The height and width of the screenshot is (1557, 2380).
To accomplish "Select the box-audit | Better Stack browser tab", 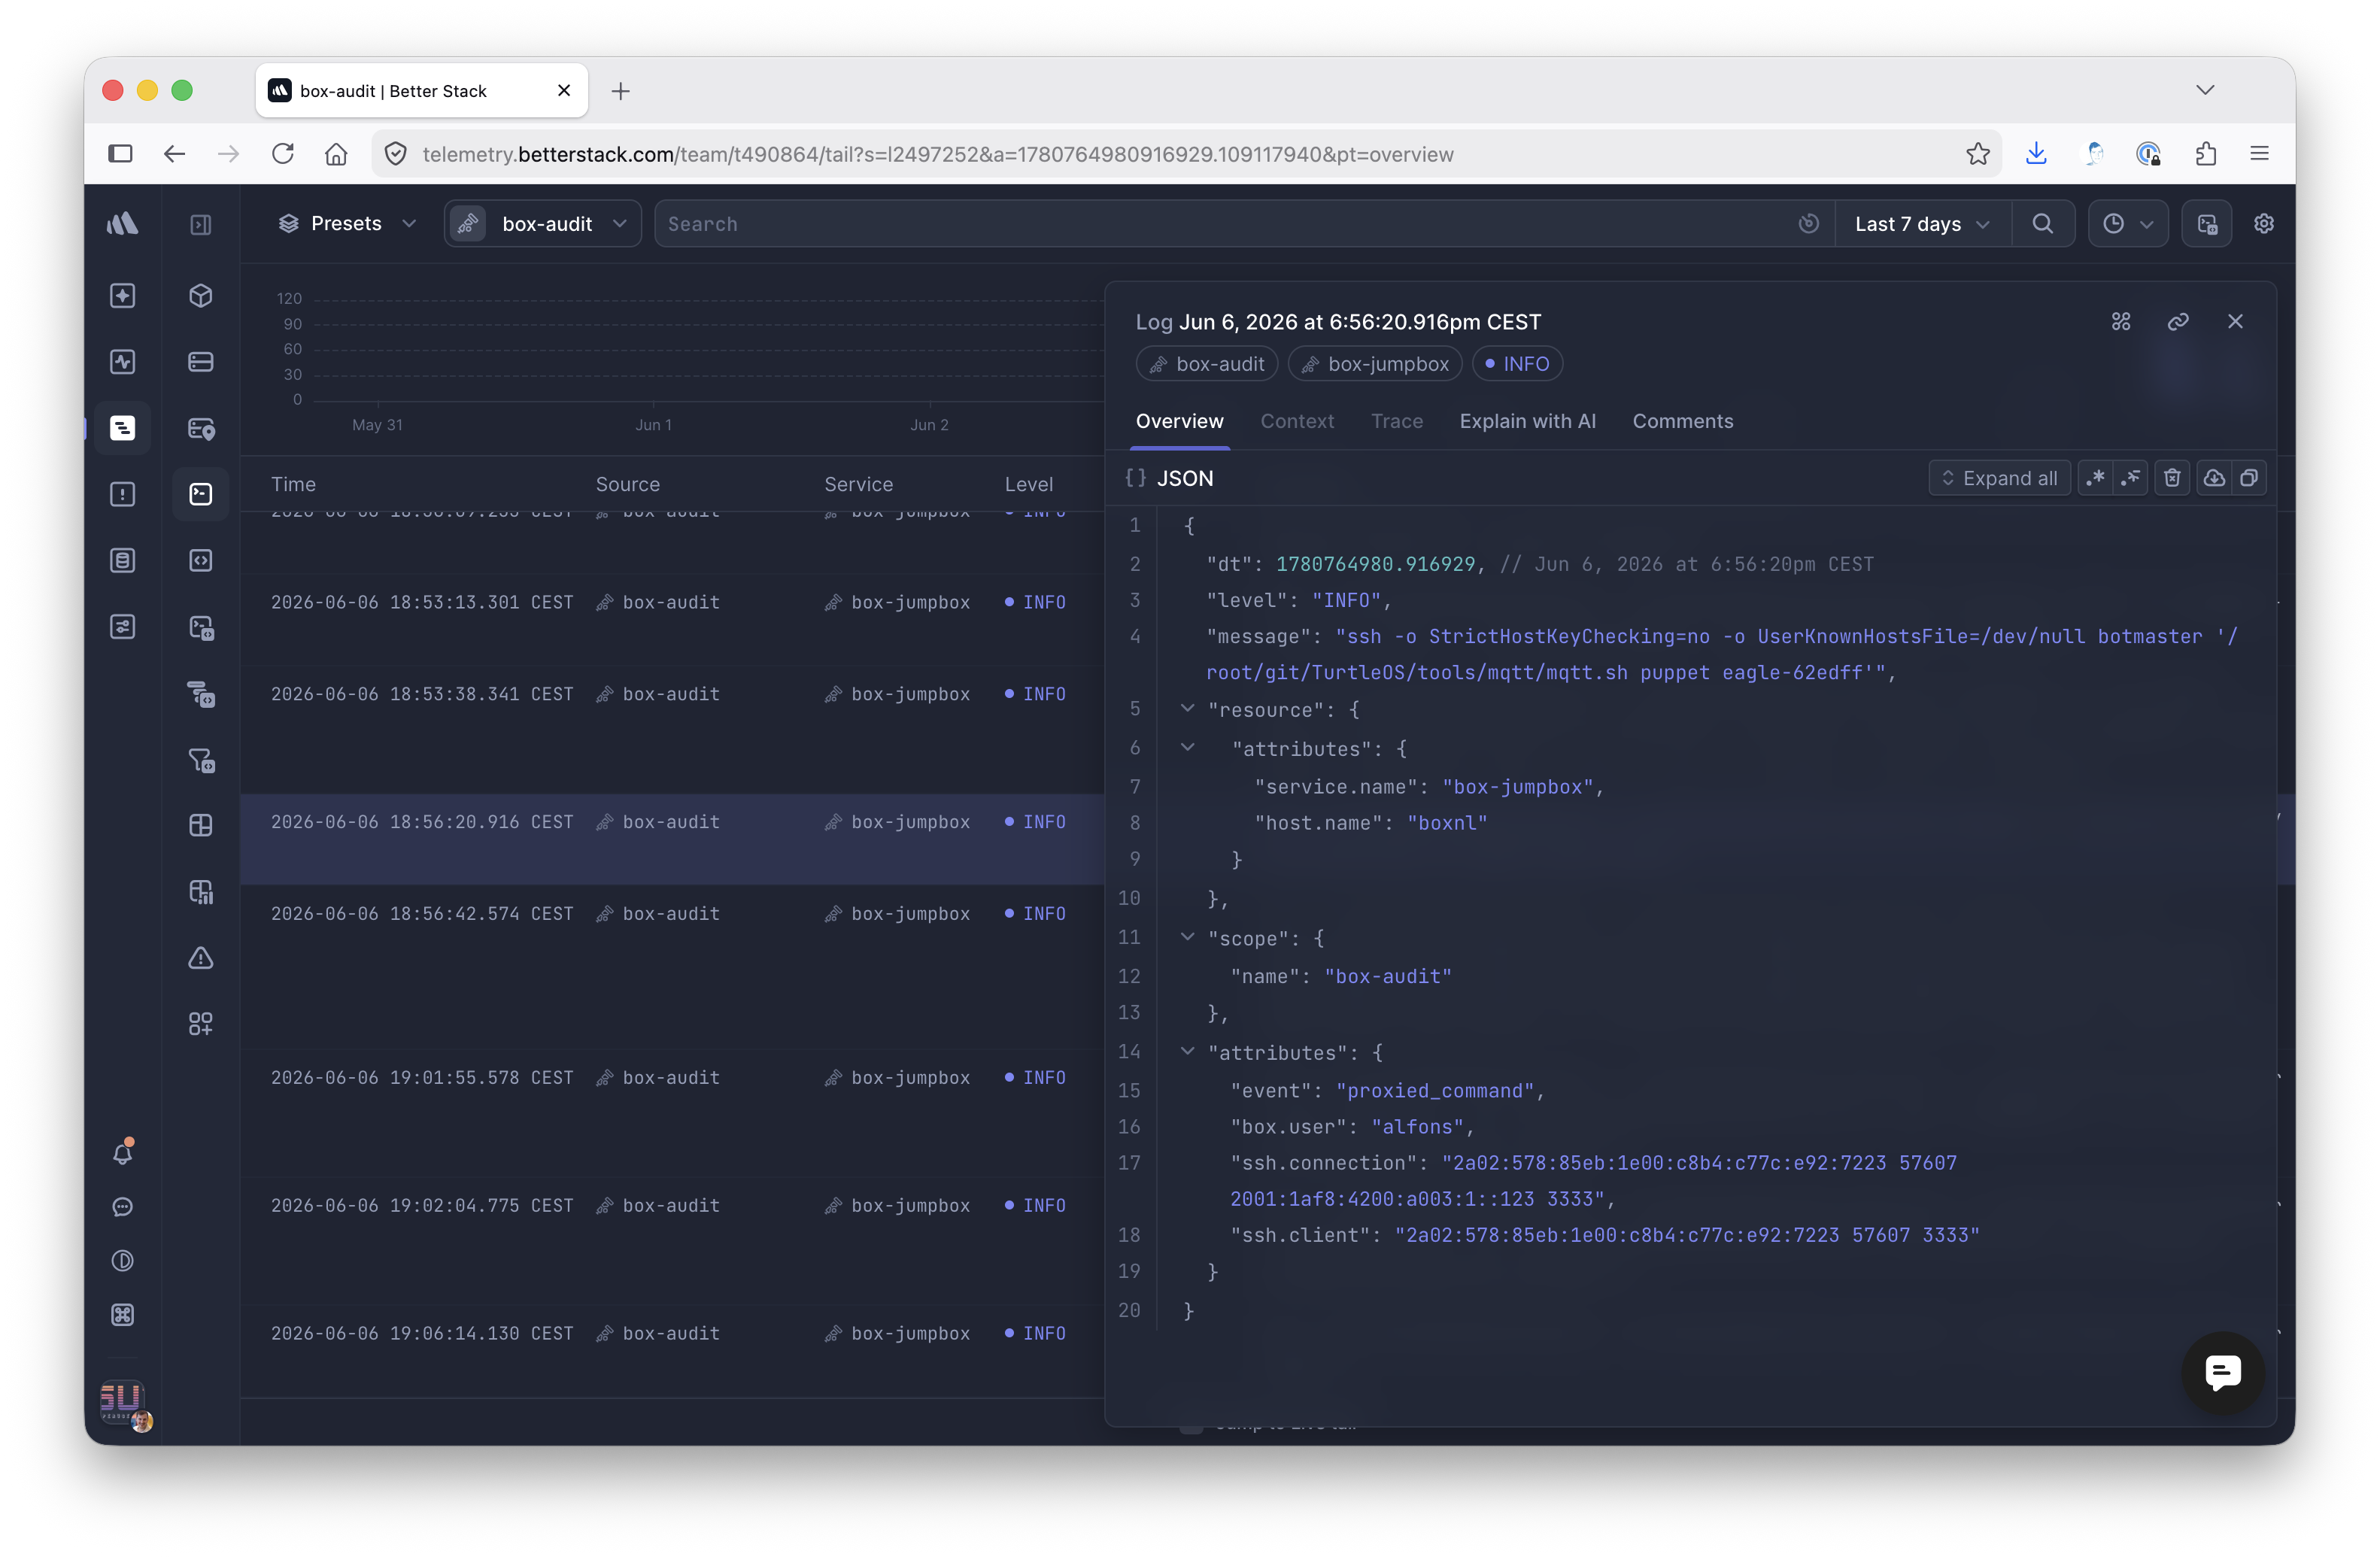I will tap(421, 91).
